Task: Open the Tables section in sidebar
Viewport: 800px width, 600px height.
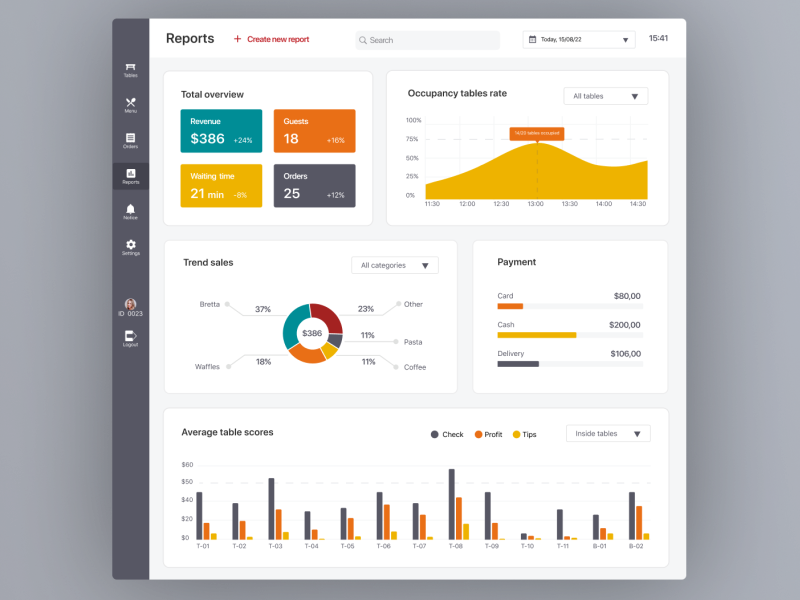Action: click(x=130, y=68)
